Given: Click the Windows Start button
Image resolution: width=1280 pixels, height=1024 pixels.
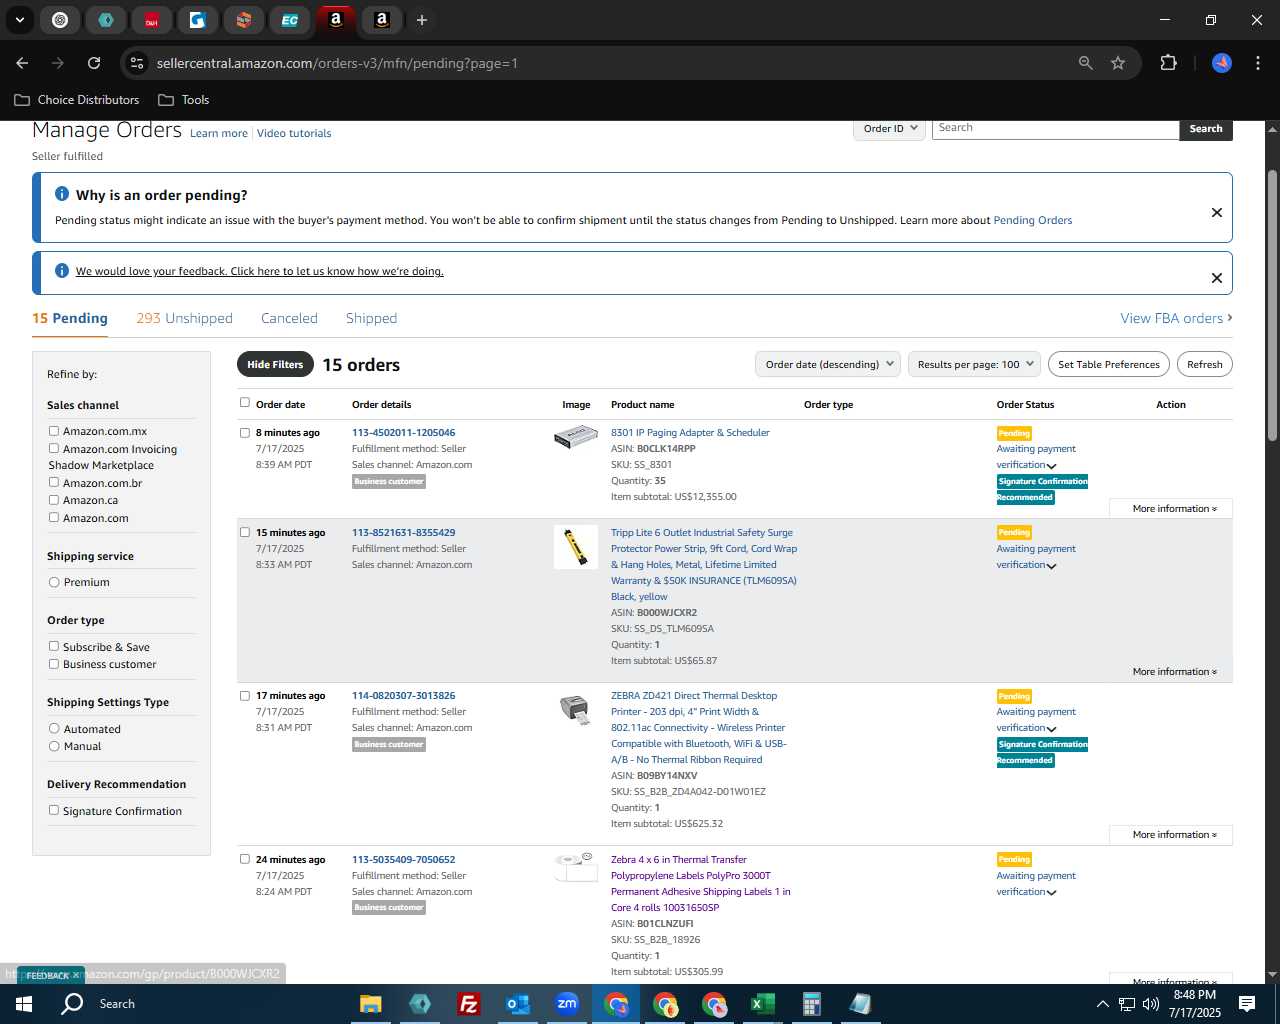Looking at the screenshot, I should [24, 1004].
